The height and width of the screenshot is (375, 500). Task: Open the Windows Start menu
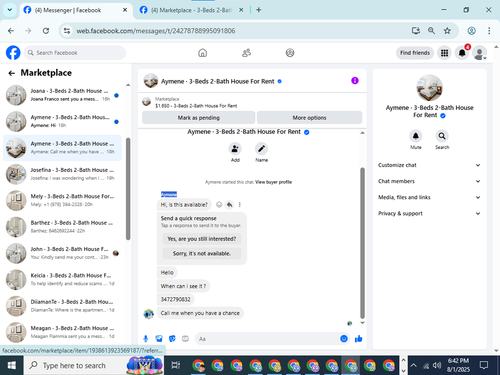click(x=12, y=365)
